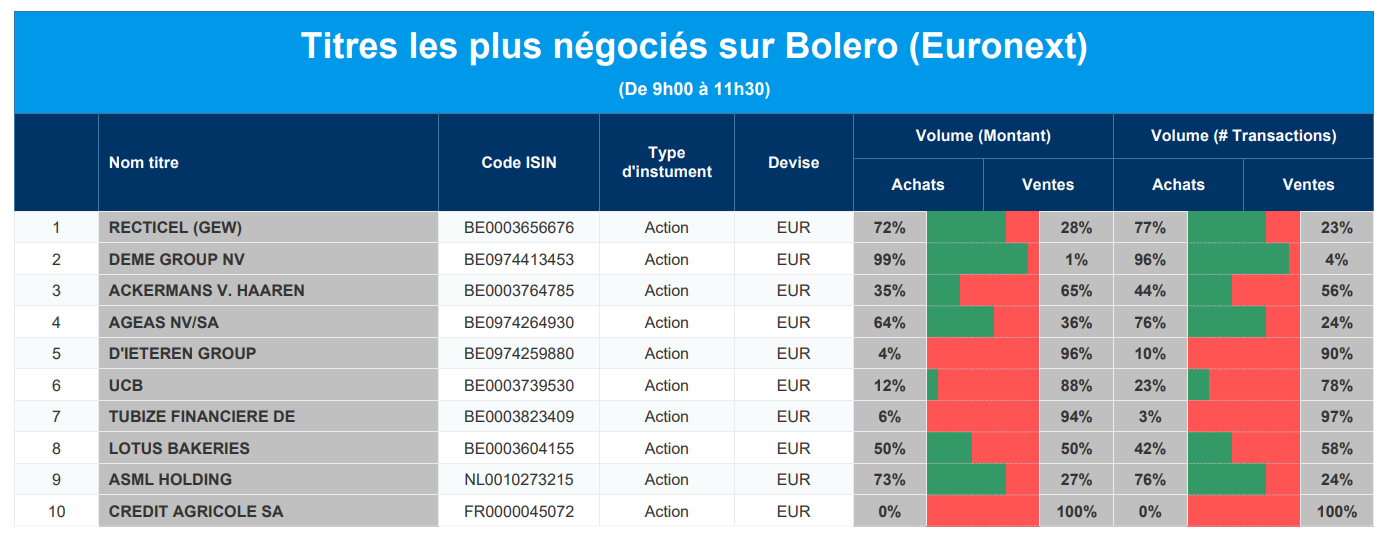
Task: Click the LOTUS BAKERIES title
Action: pyautogui.click(x=179, y=449)
